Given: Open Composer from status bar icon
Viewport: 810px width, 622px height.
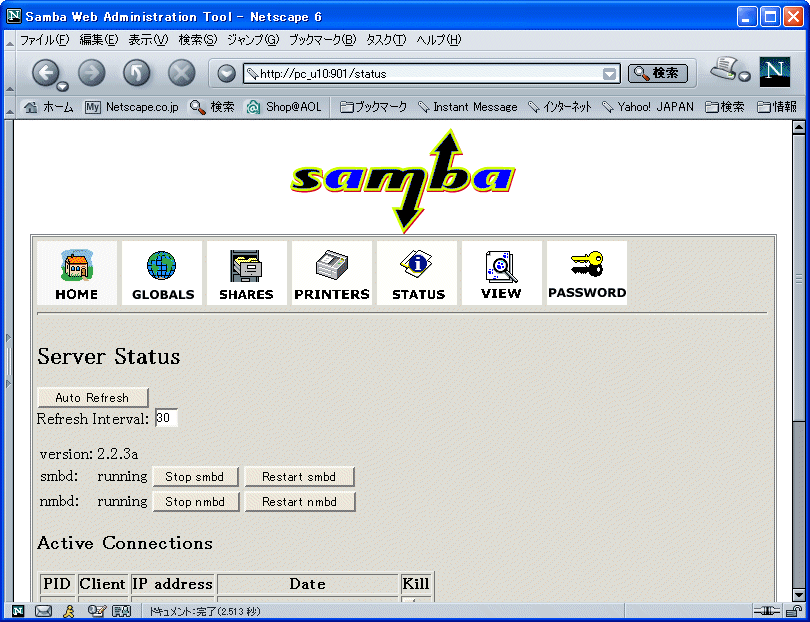Looking at the screenshot, I should pyautogui.click(x=97, y=612).
